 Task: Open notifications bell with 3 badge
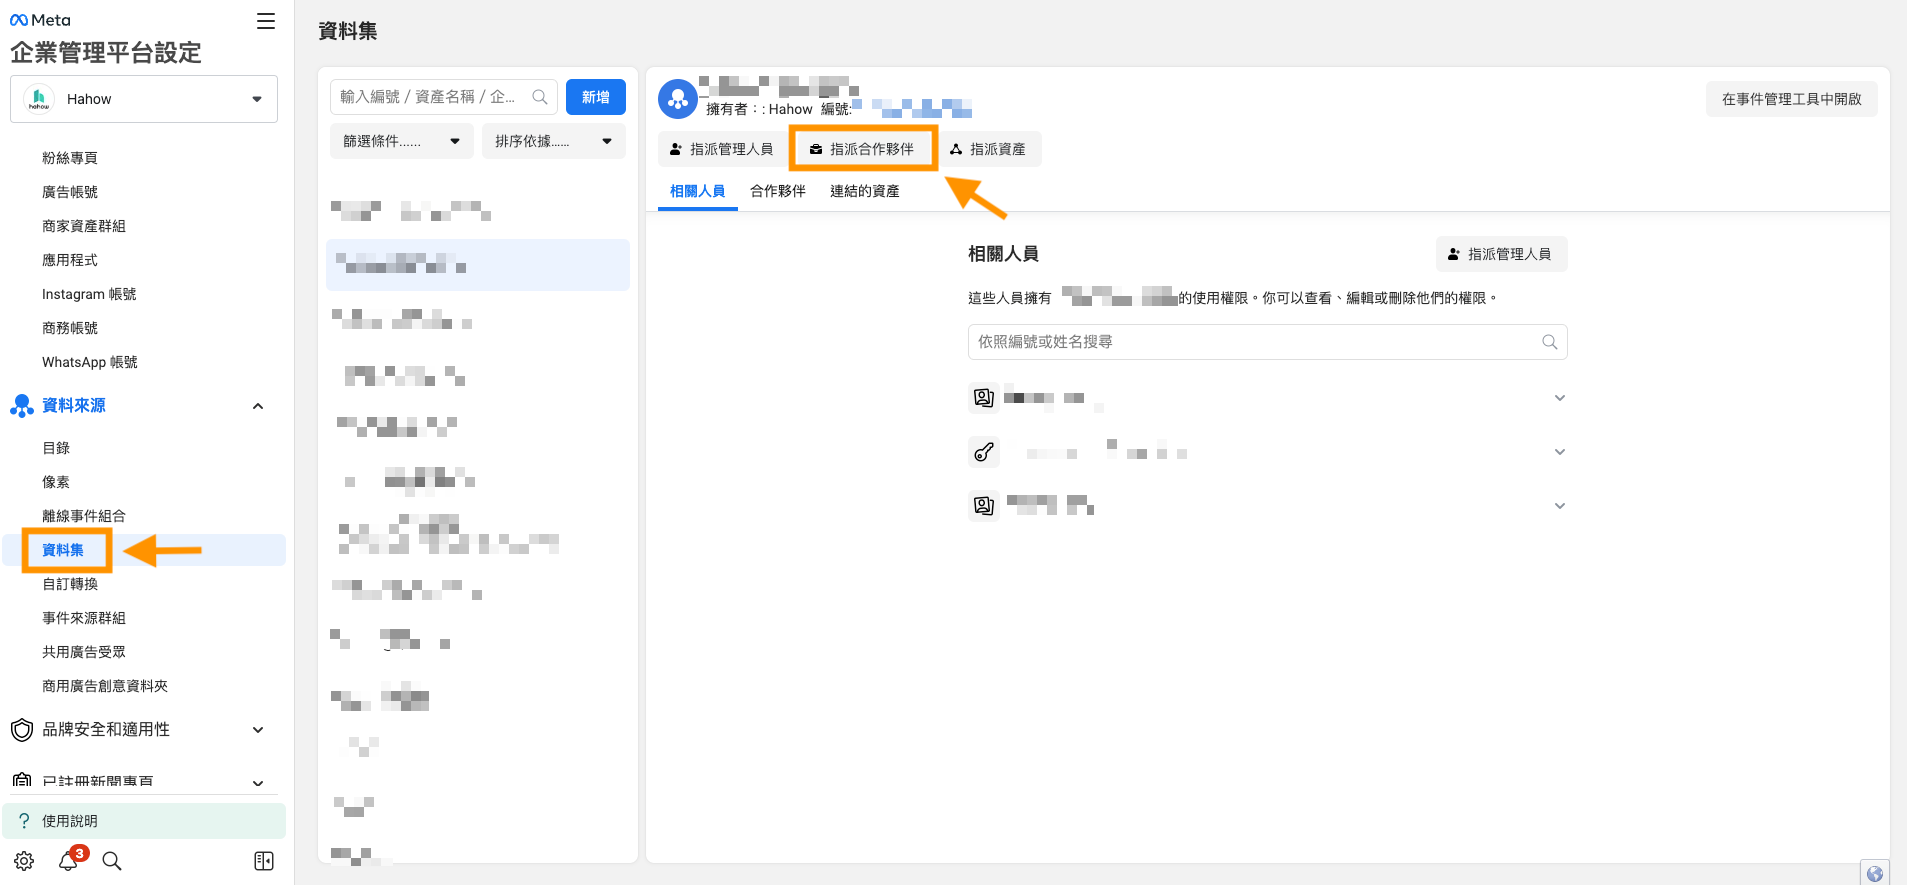[x=69, y=861]
